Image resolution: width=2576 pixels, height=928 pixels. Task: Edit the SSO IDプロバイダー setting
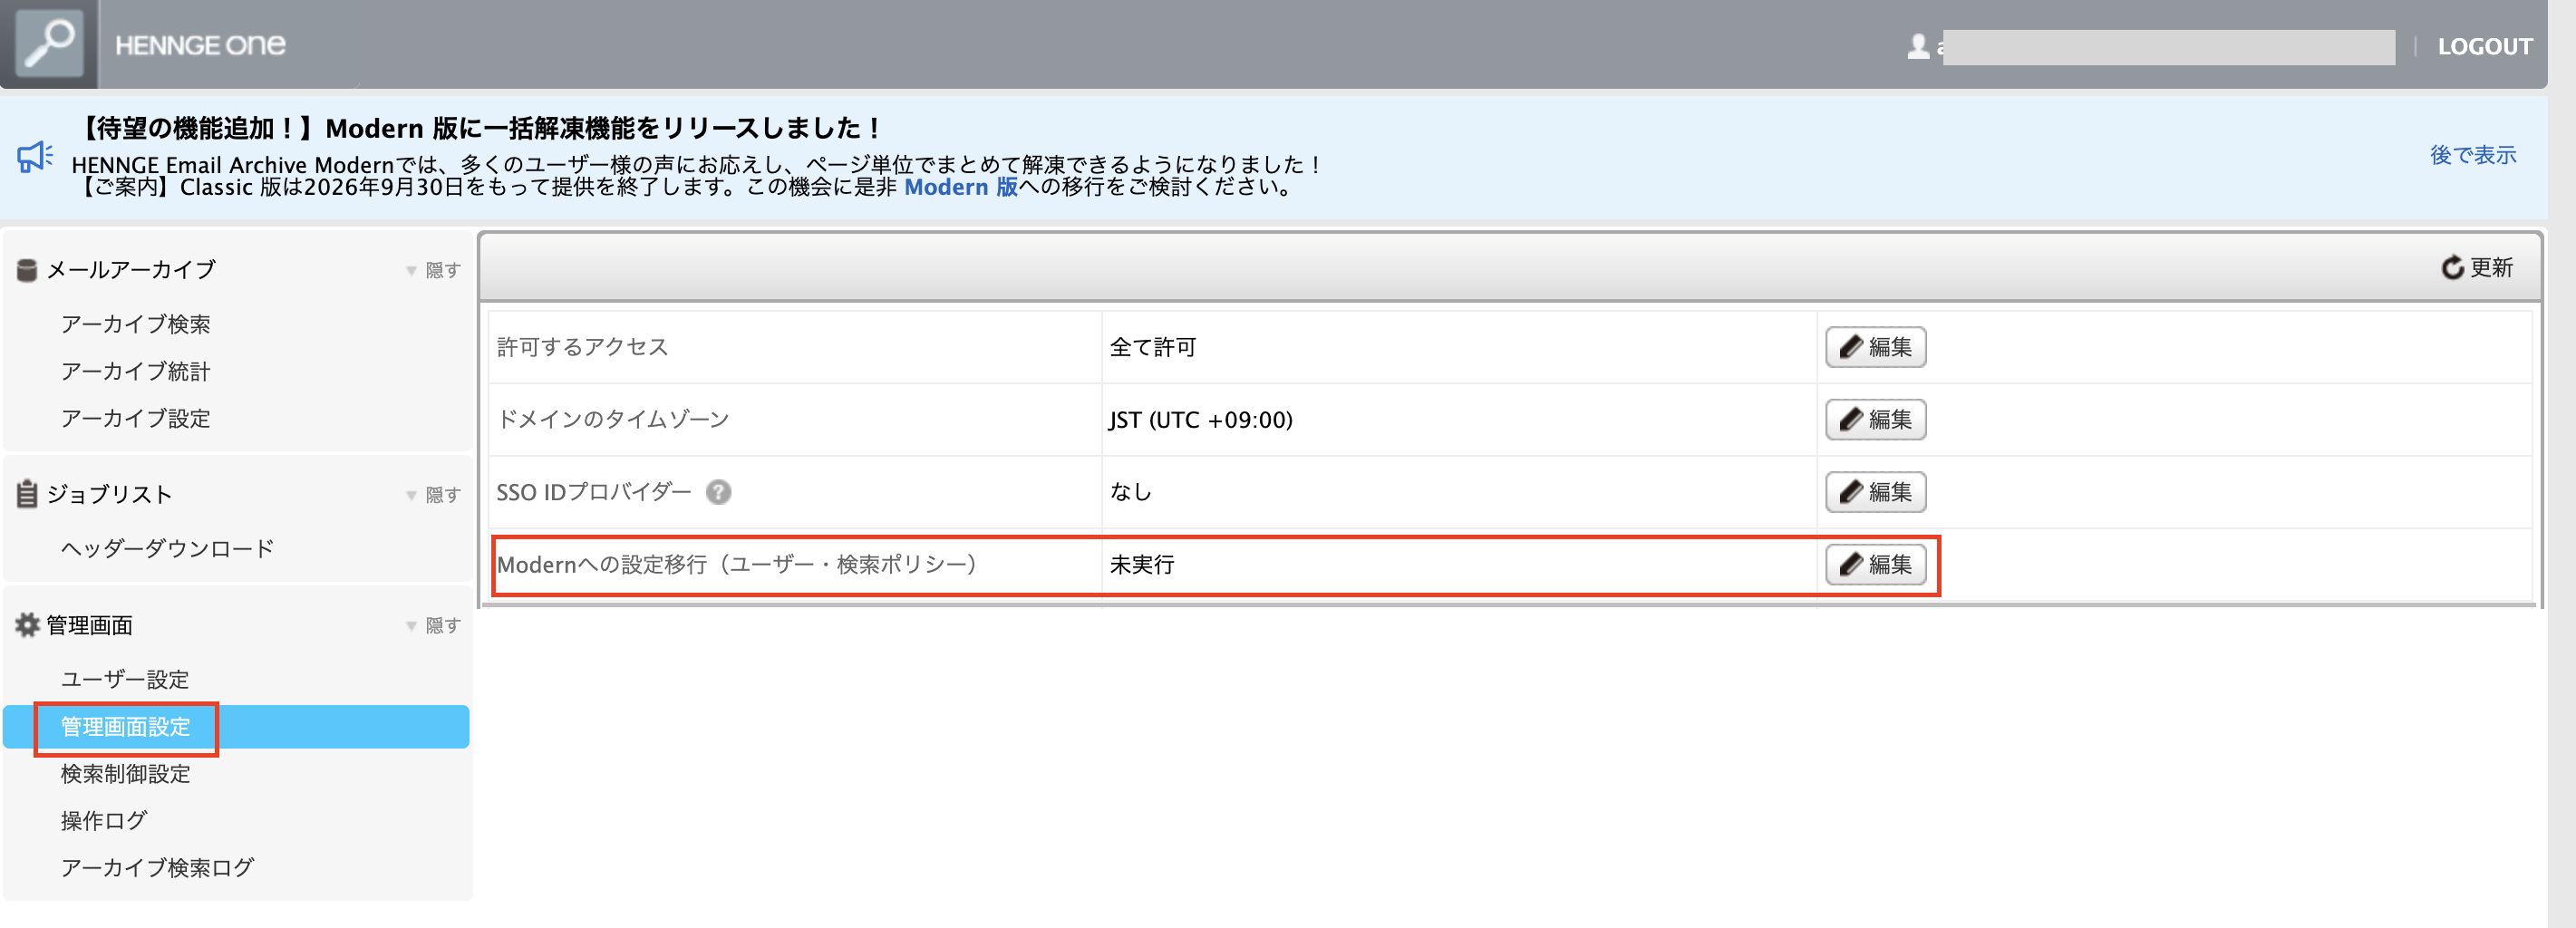(1875, 492)
